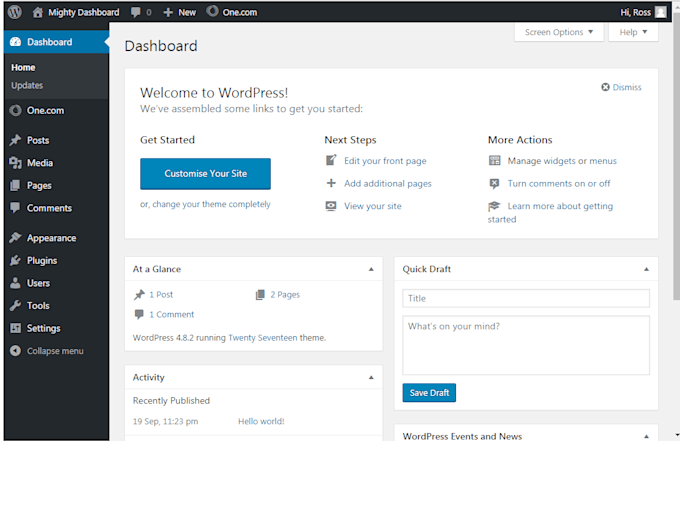This screenshot has height=510, width=680.
Task: Click the Dismiss link
Action: click(x=627, y=87)
